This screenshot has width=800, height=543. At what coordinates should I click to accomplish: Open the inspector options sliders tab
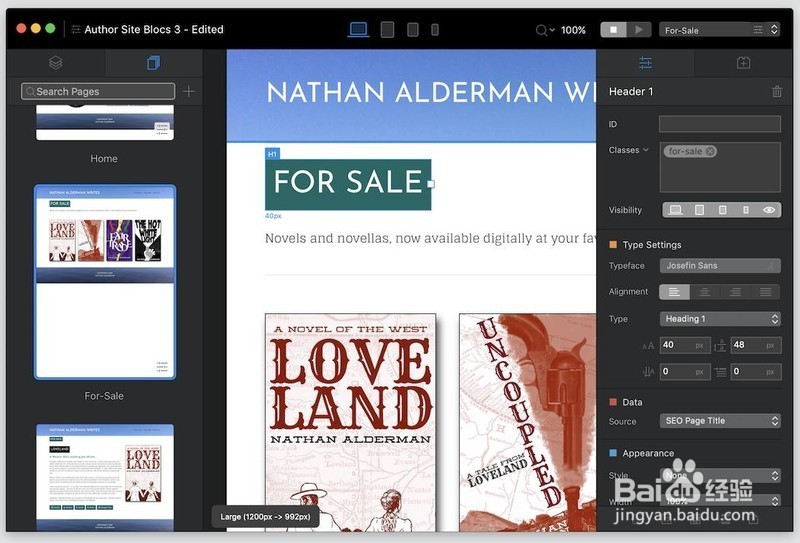point(645,63)
